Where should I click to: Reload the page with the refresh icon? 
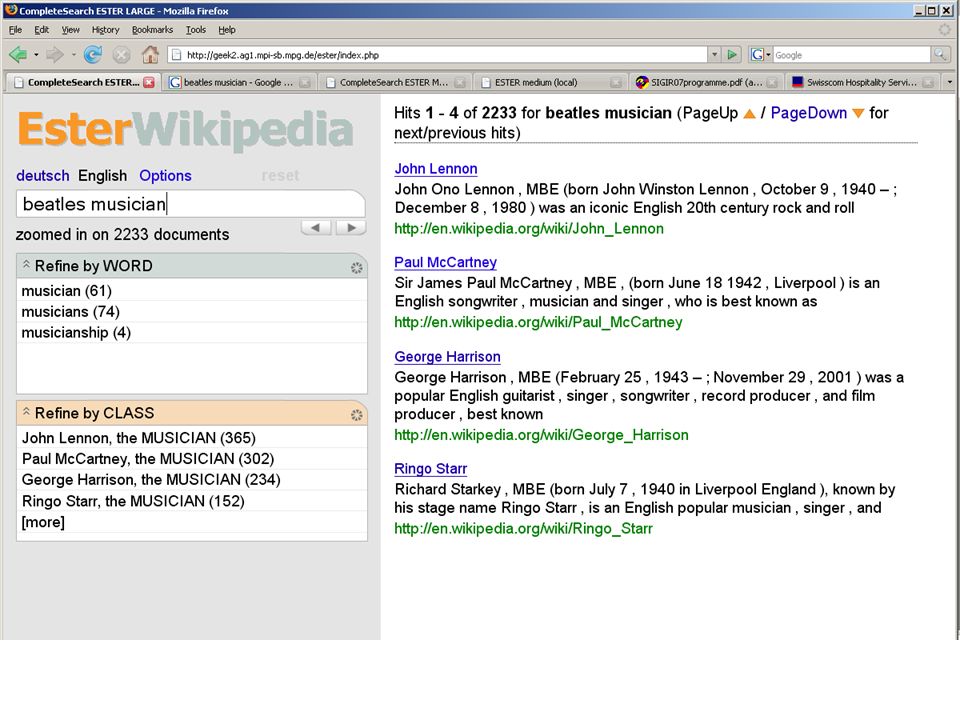[92, 55]
